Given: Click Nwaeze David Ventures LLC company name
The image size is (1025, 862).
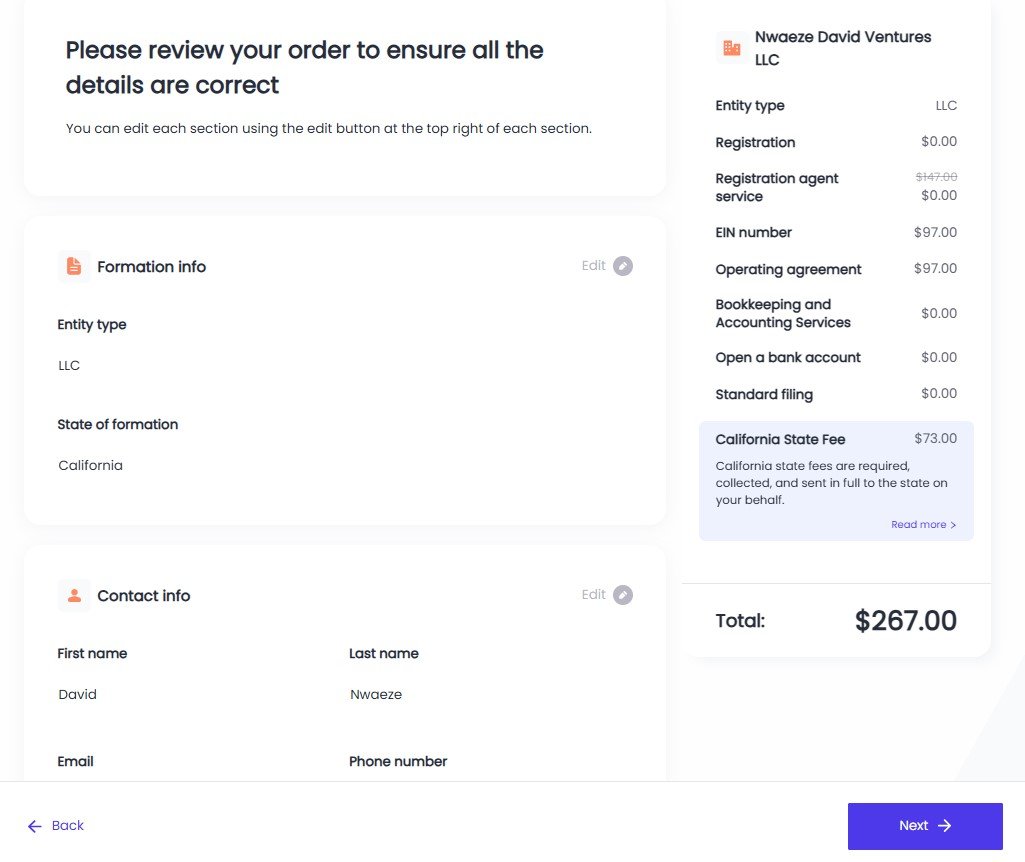Looking at the screenshot, I should point(843,48).
